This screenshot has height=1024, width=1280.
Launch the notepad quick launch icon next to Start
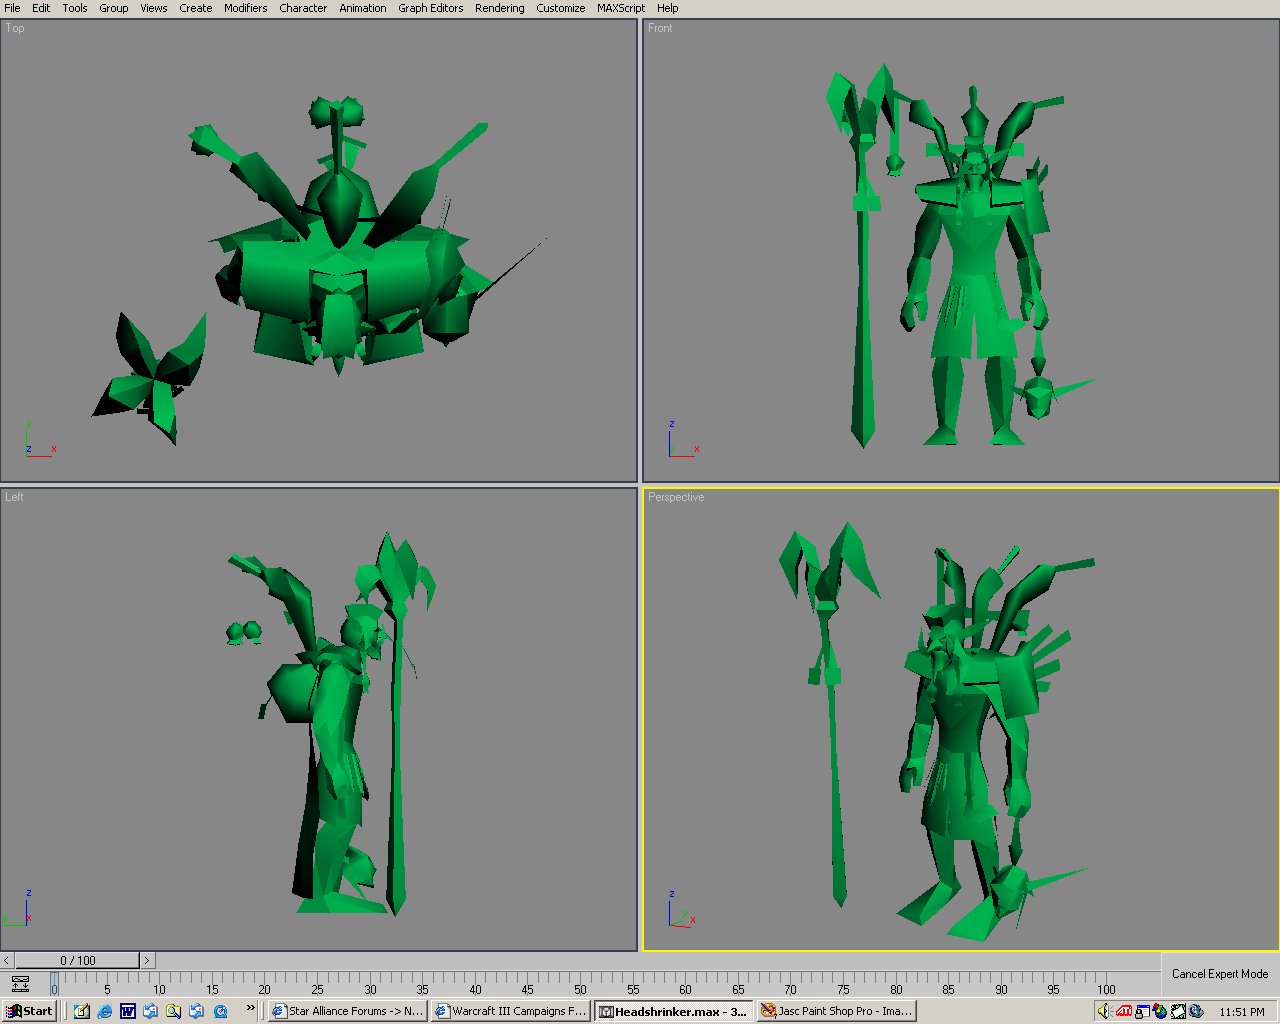point(82,1011)
